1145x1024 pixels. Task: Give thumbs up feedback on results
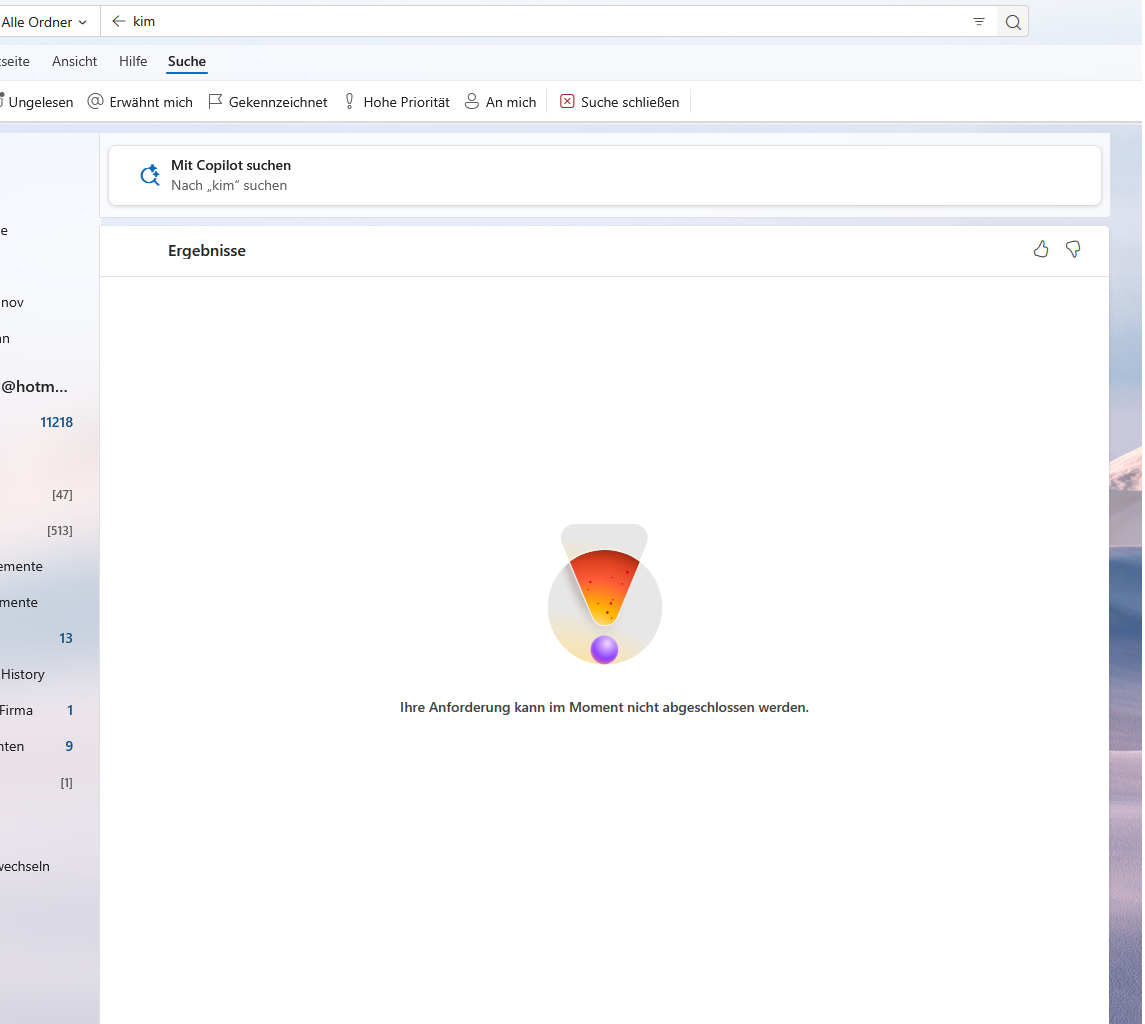(x=1041, y=250)
